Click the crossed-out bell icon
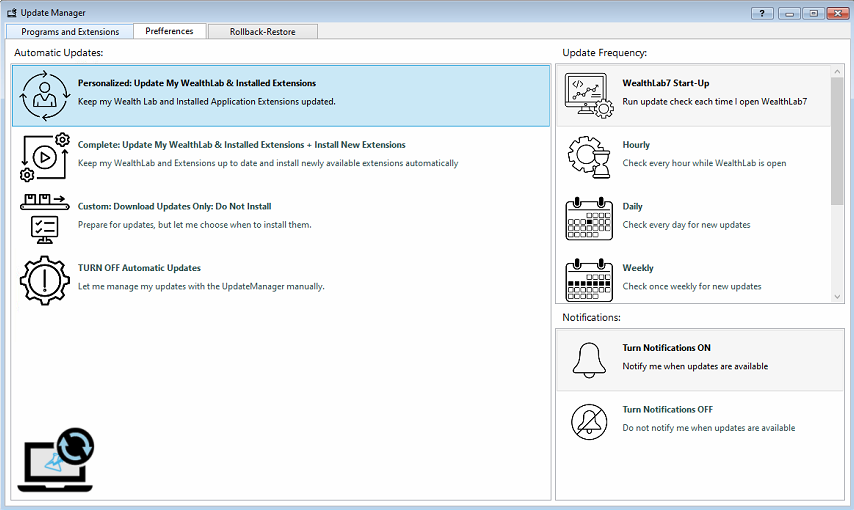Screen dimensions: 854x510 pyautogui.click(x=589, y=421)
